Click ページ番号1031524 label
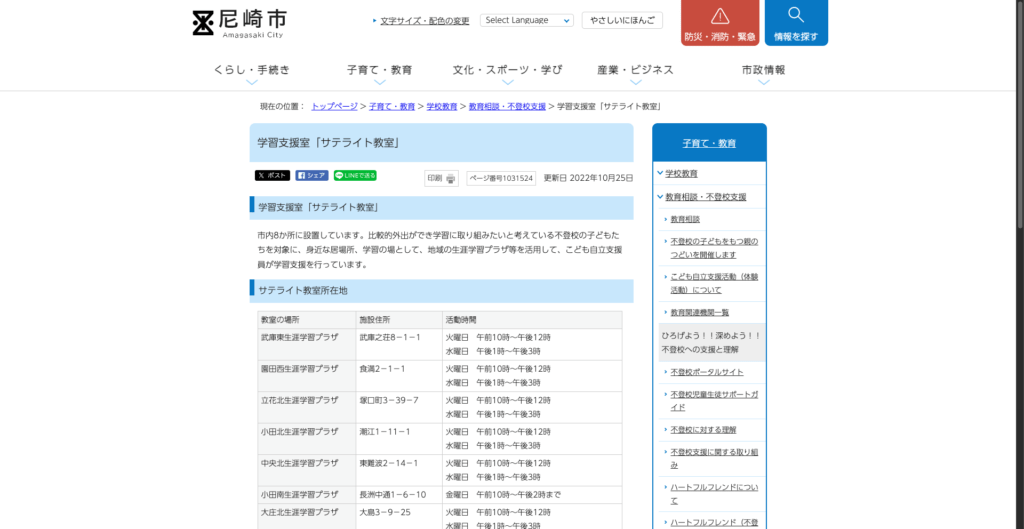The height and width of the screenshot is (529, 1024). [x=501, y=178]
